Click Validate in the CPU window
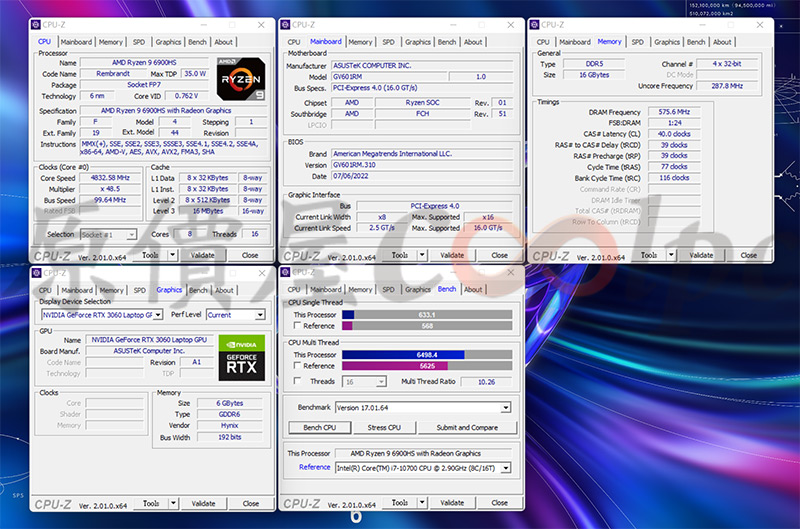 click(x=202, y=255)
